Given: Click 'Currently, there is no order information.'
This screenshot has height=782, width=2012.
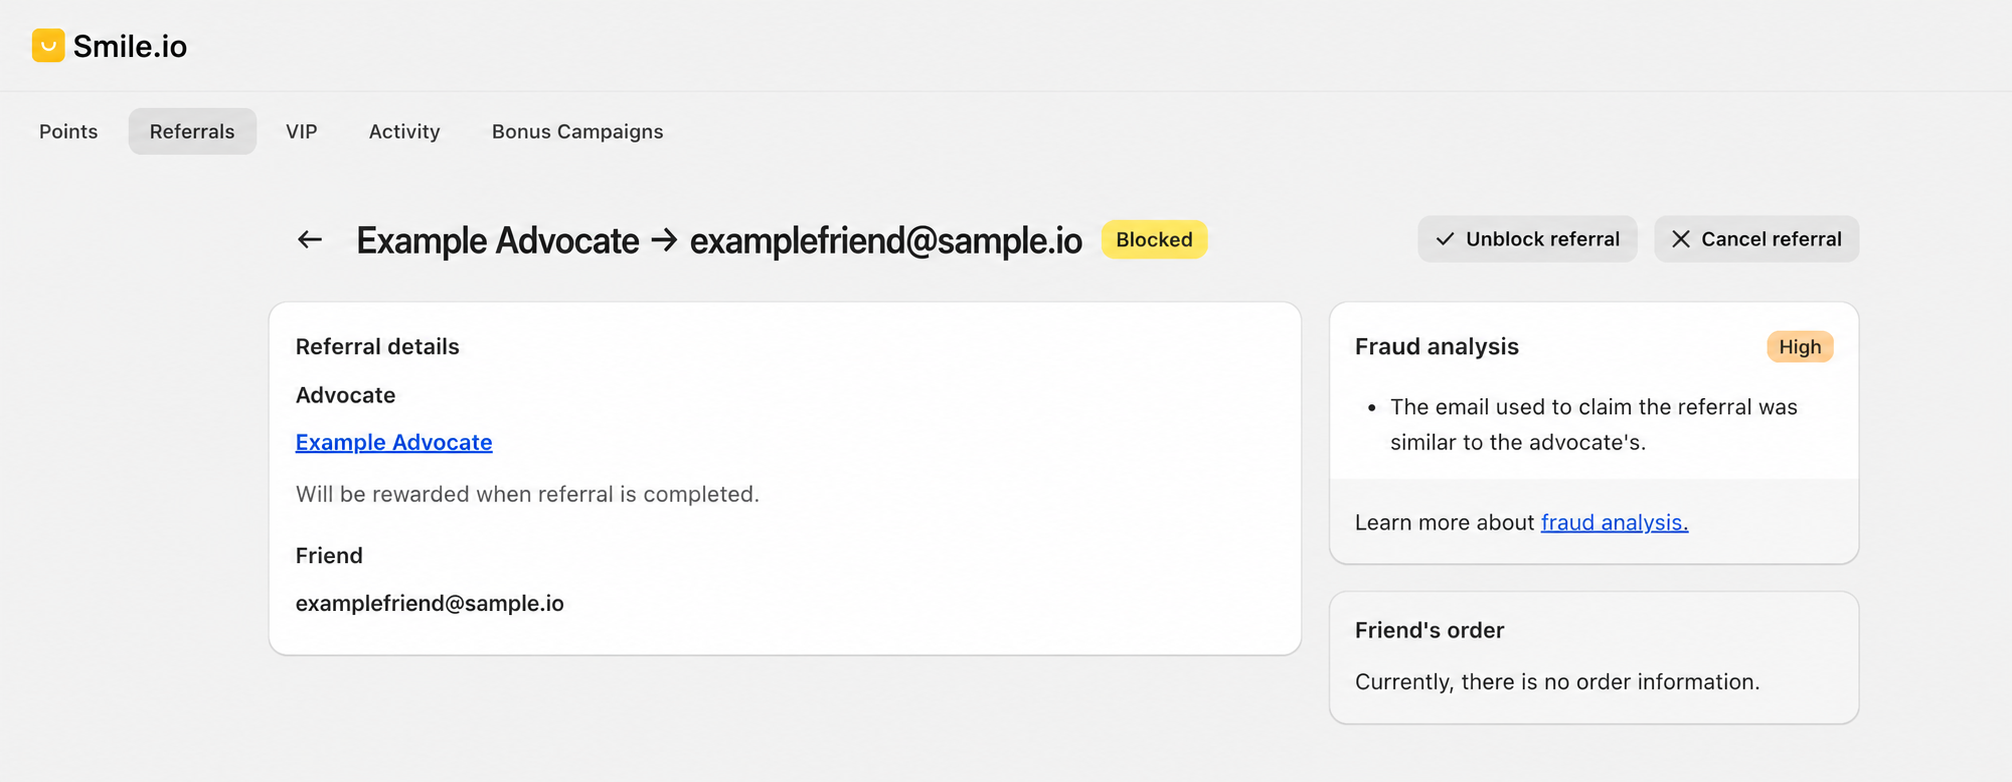Looking at the screenshot, I should (1557, 682).
